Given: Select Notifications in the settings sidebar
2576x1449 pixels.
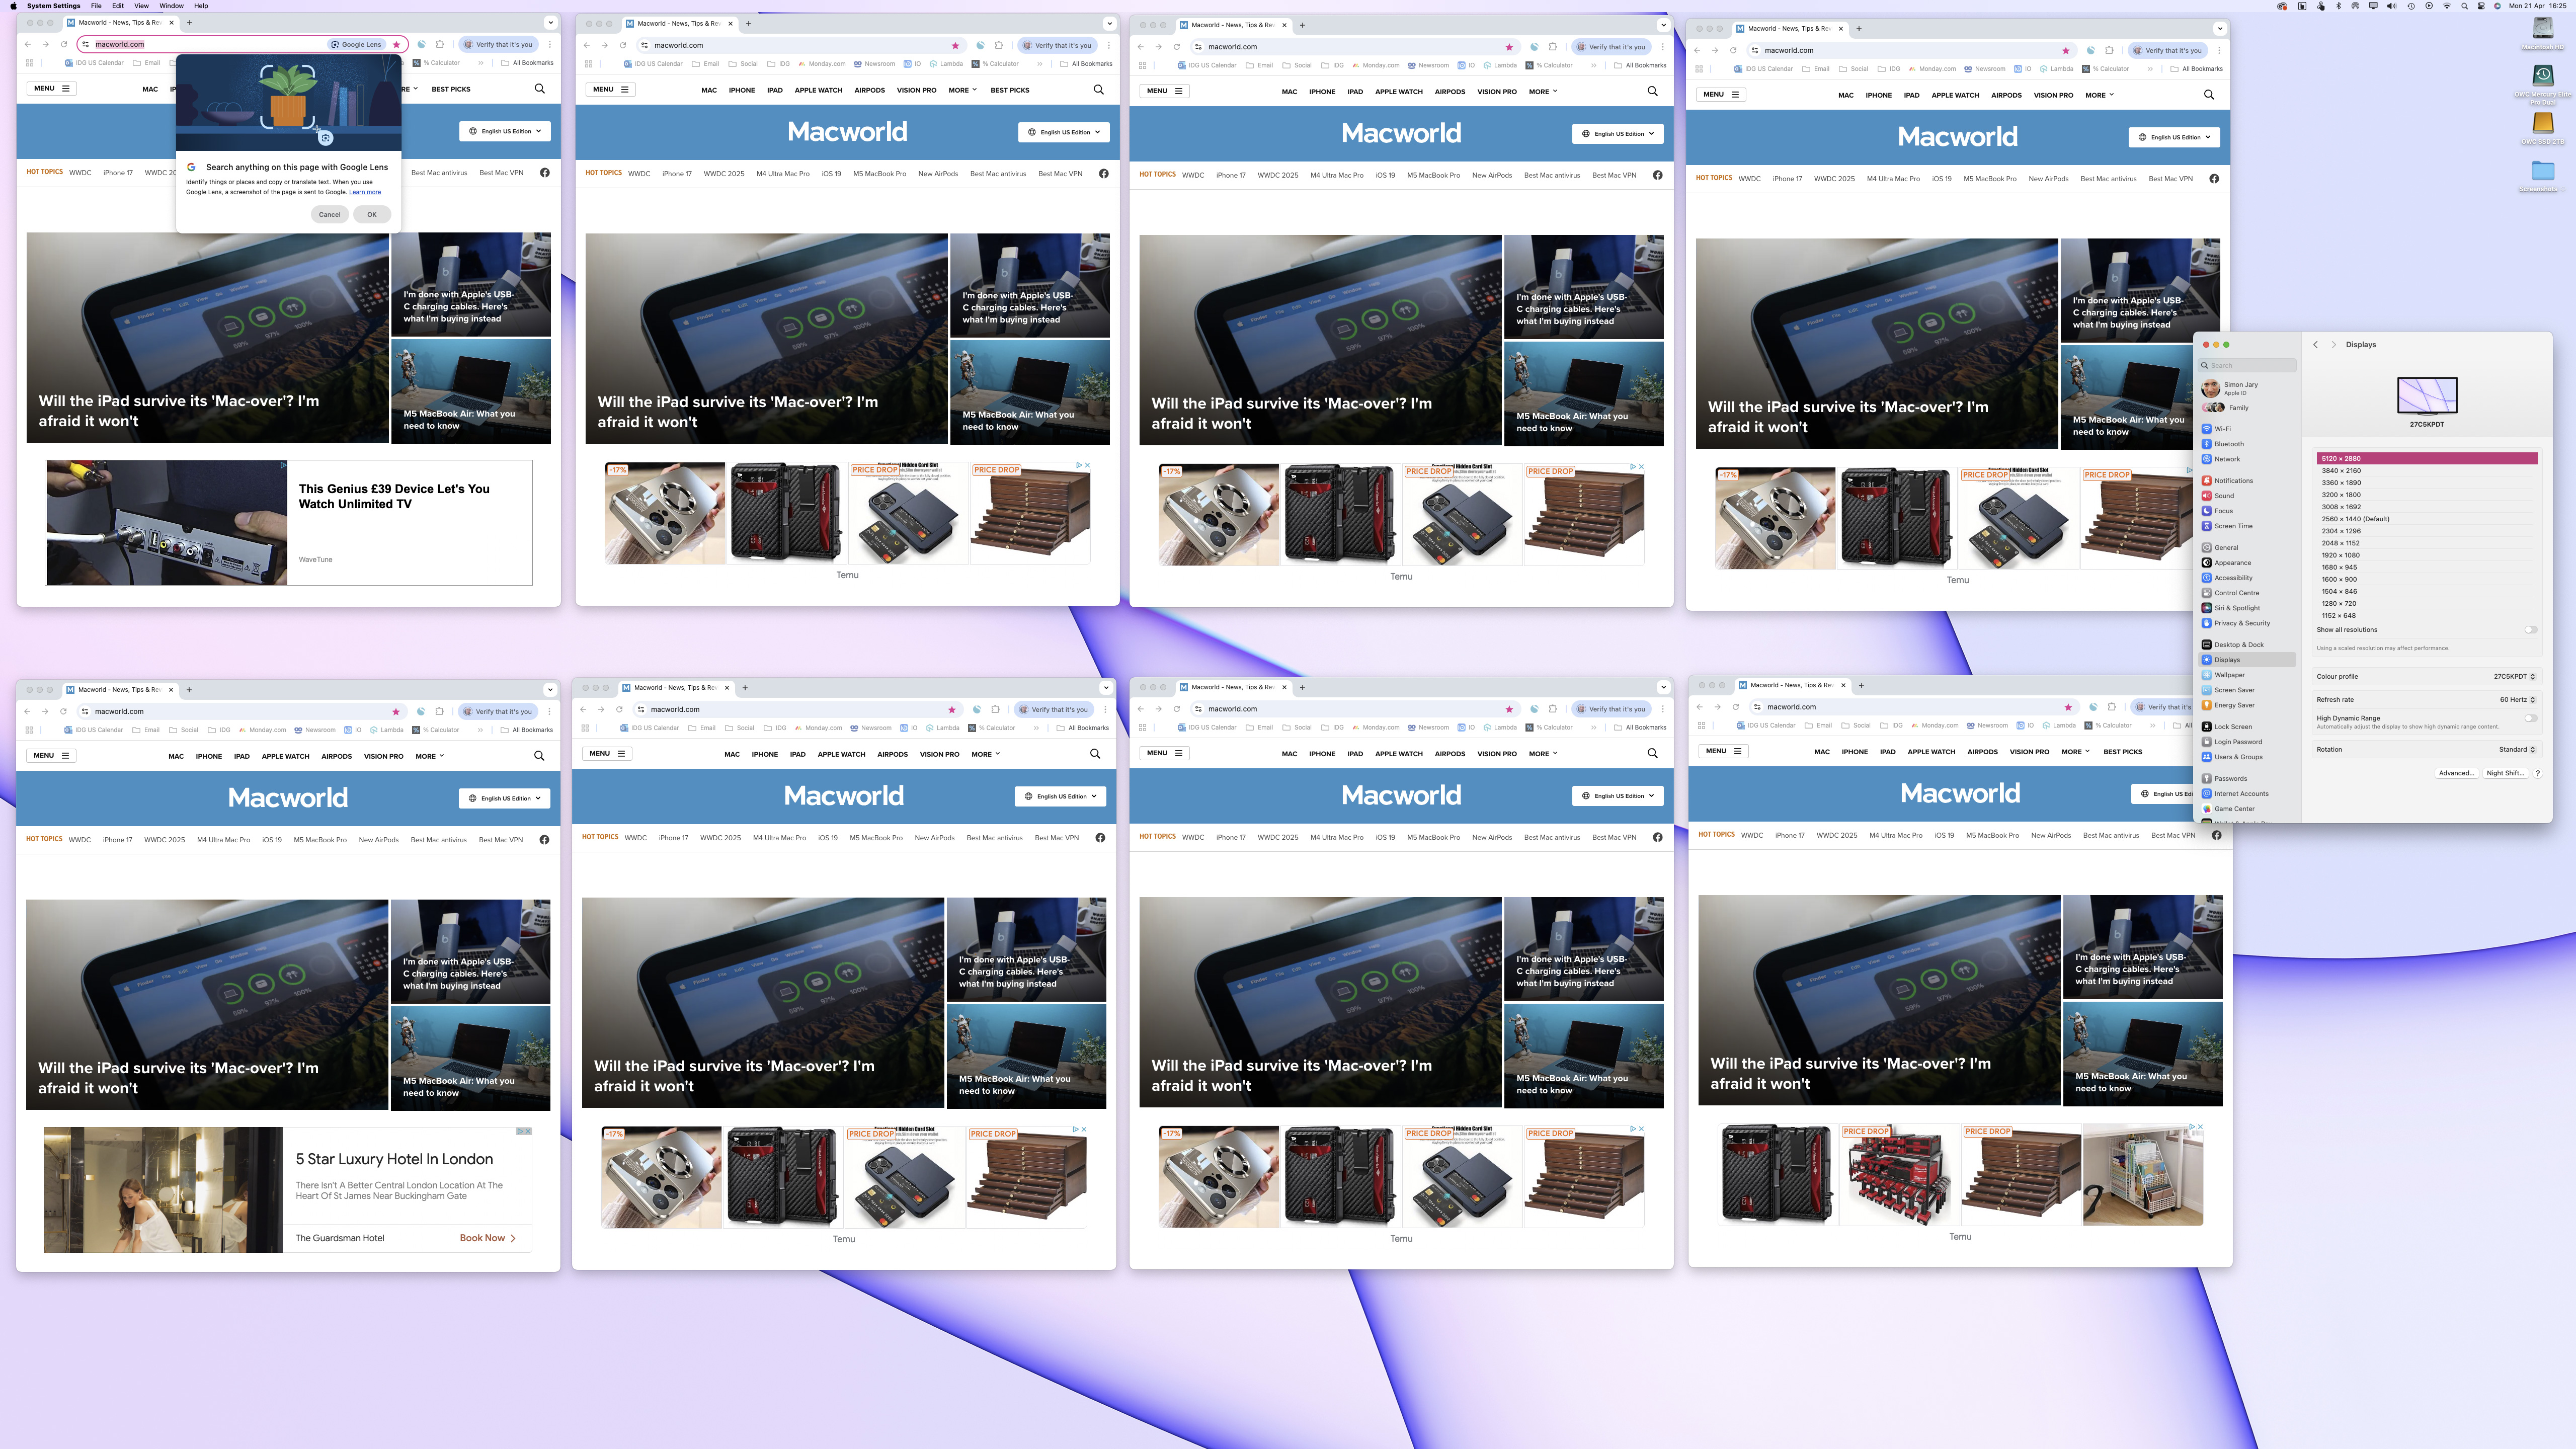Looking at the screenshot, I should tap(2231, 481).
